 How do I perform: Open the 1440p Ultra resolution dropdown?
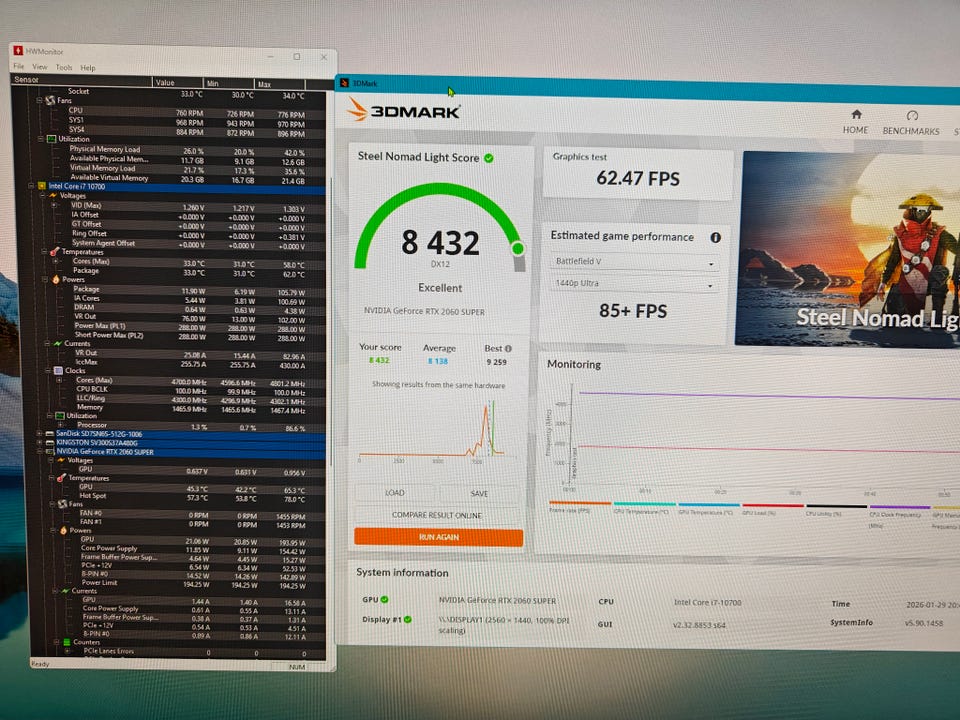click(634, 283)
